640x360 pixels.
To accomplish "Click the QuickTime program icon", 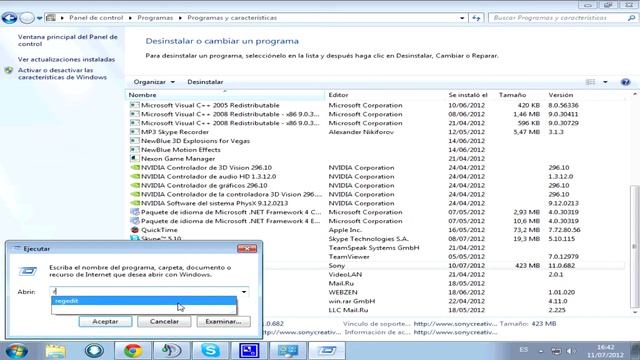I will [134, 230].
